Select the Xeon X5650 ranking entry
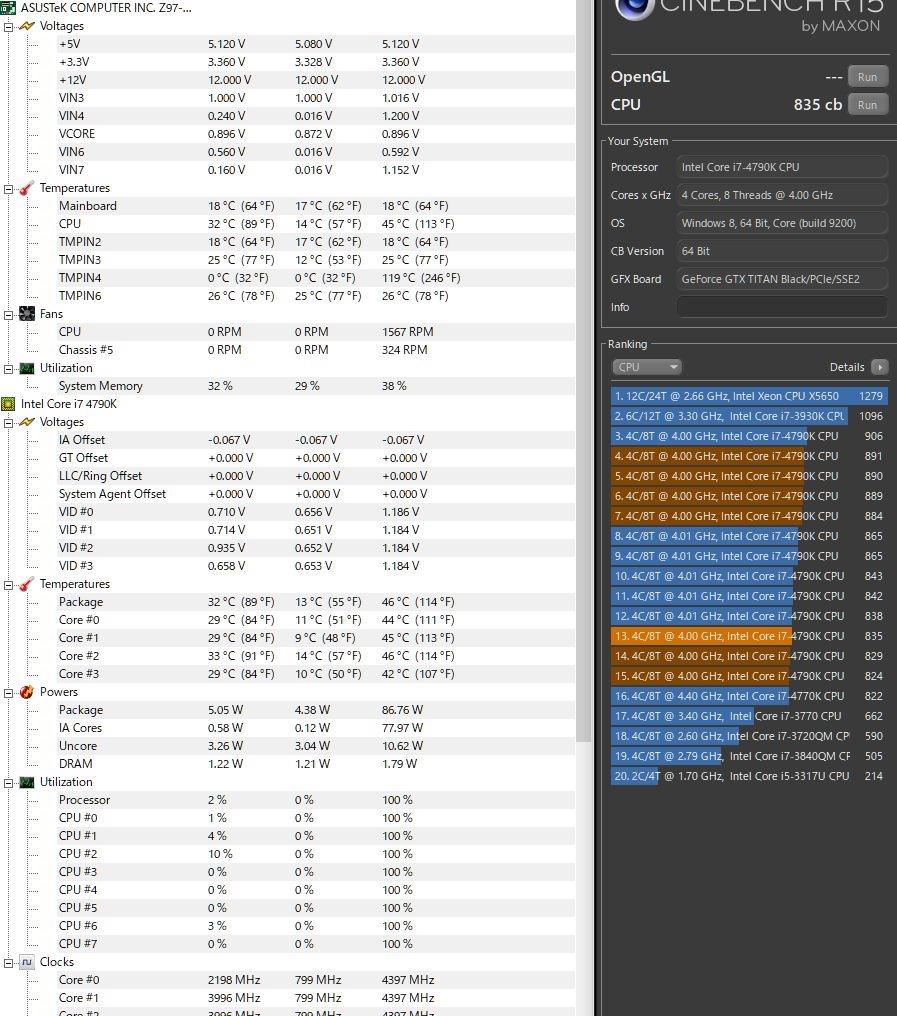897x1016 pixels. click(748, 396)
